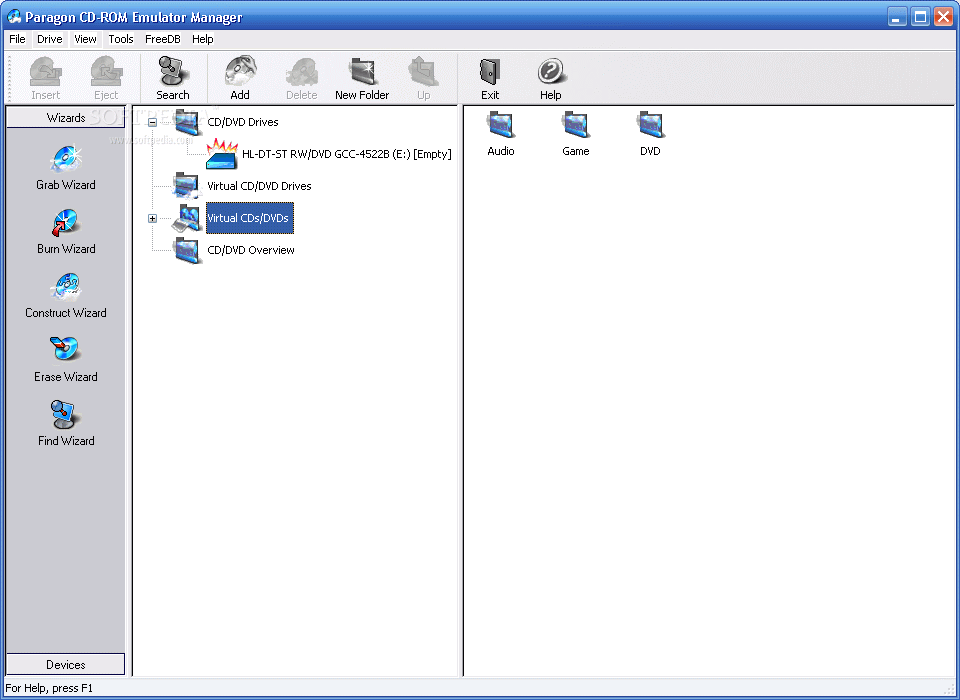Maximize the Paragon Emulator window

(920, 17)
